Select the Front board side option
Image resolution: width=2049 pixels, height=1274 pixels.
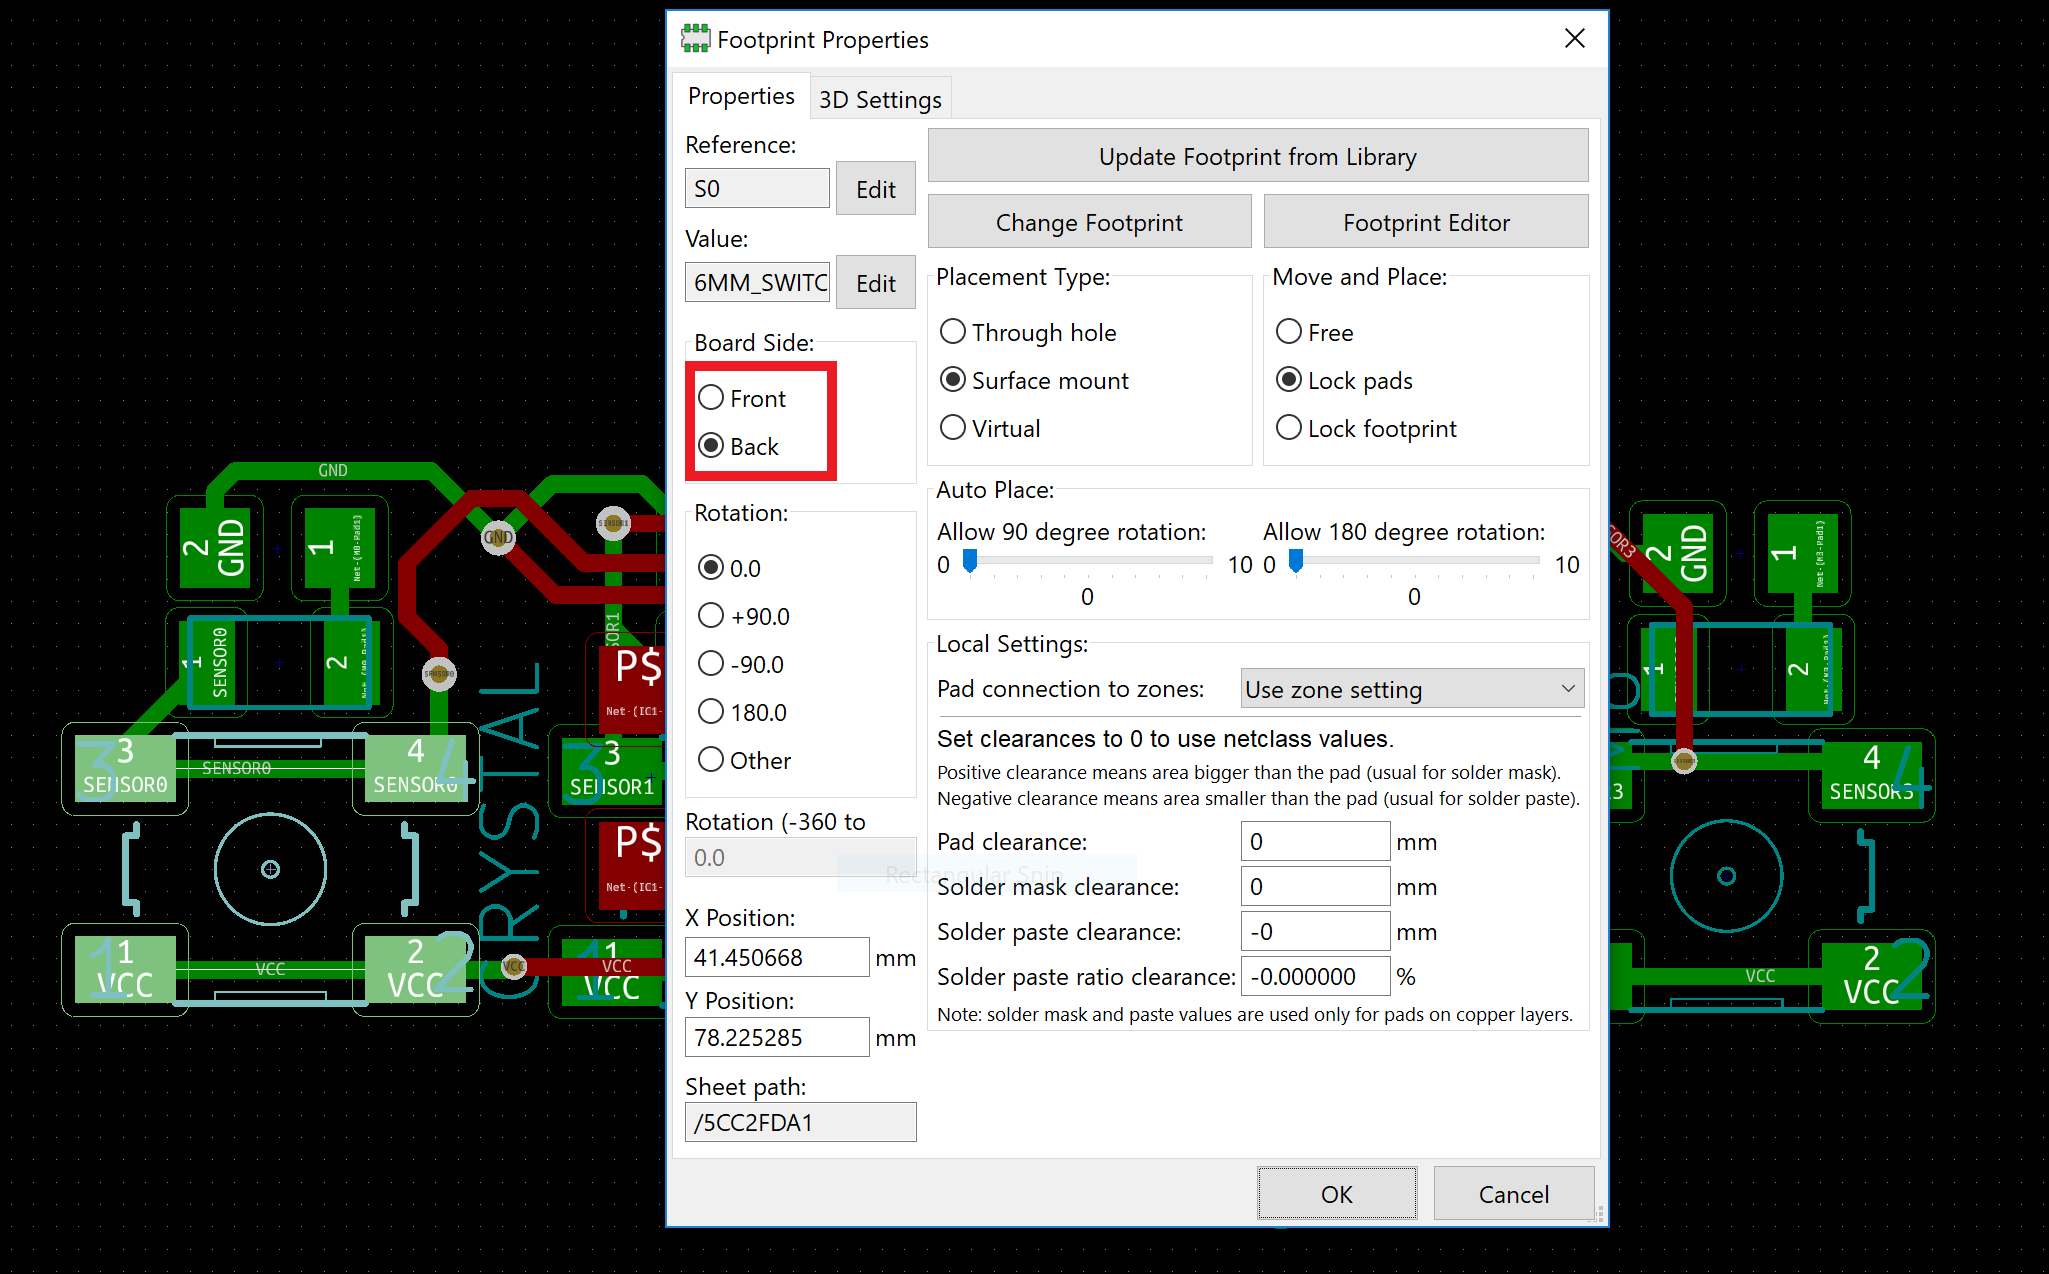tap(712, 398)
